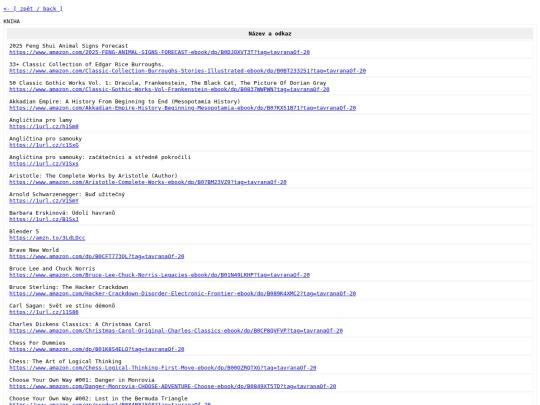Select title 33+ Classic Collection of Edgar Rice Burroughs
The image size is (540, 405).
(86, 64)
